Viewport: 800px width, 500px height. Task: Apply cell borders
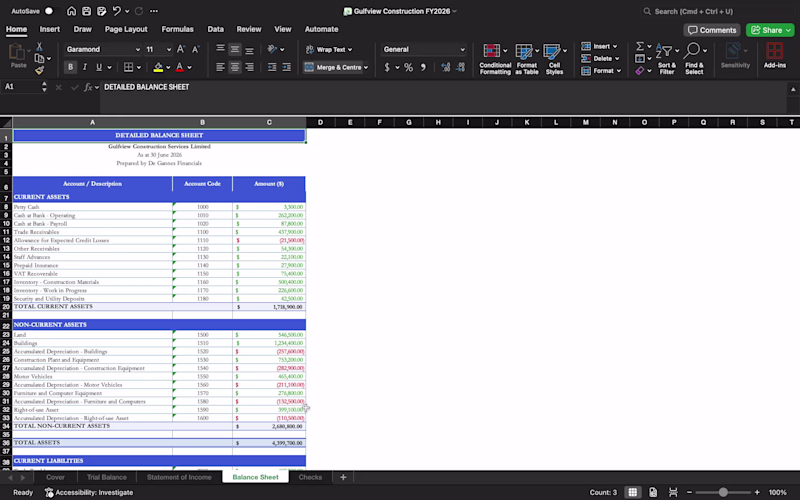tap(129, 67)
